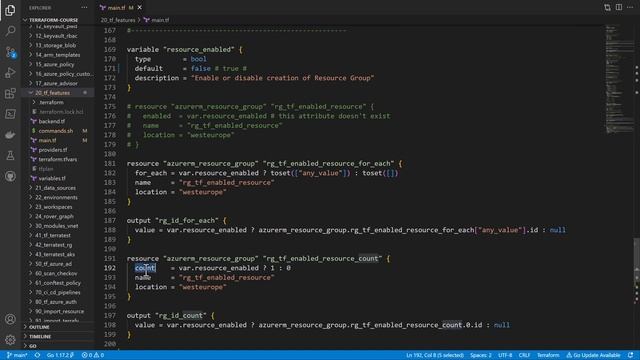Image resolution: width=640 pixels, height=360 pixels.
Task: Open editor more actions ellipsis
Action: [x=630, y=7]
